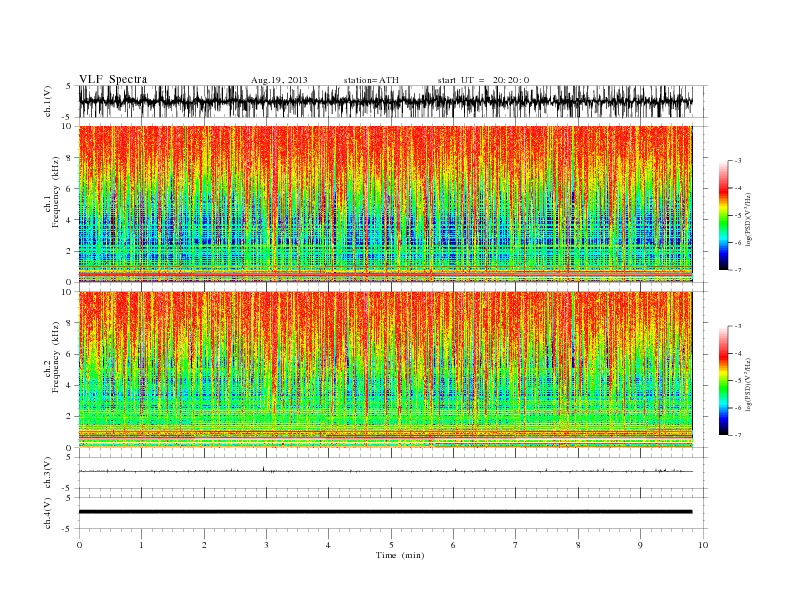Viewport: 792px width, 612px height.
Task: Click the "ch.3(V)" axis label
Action: coord(48,473)
